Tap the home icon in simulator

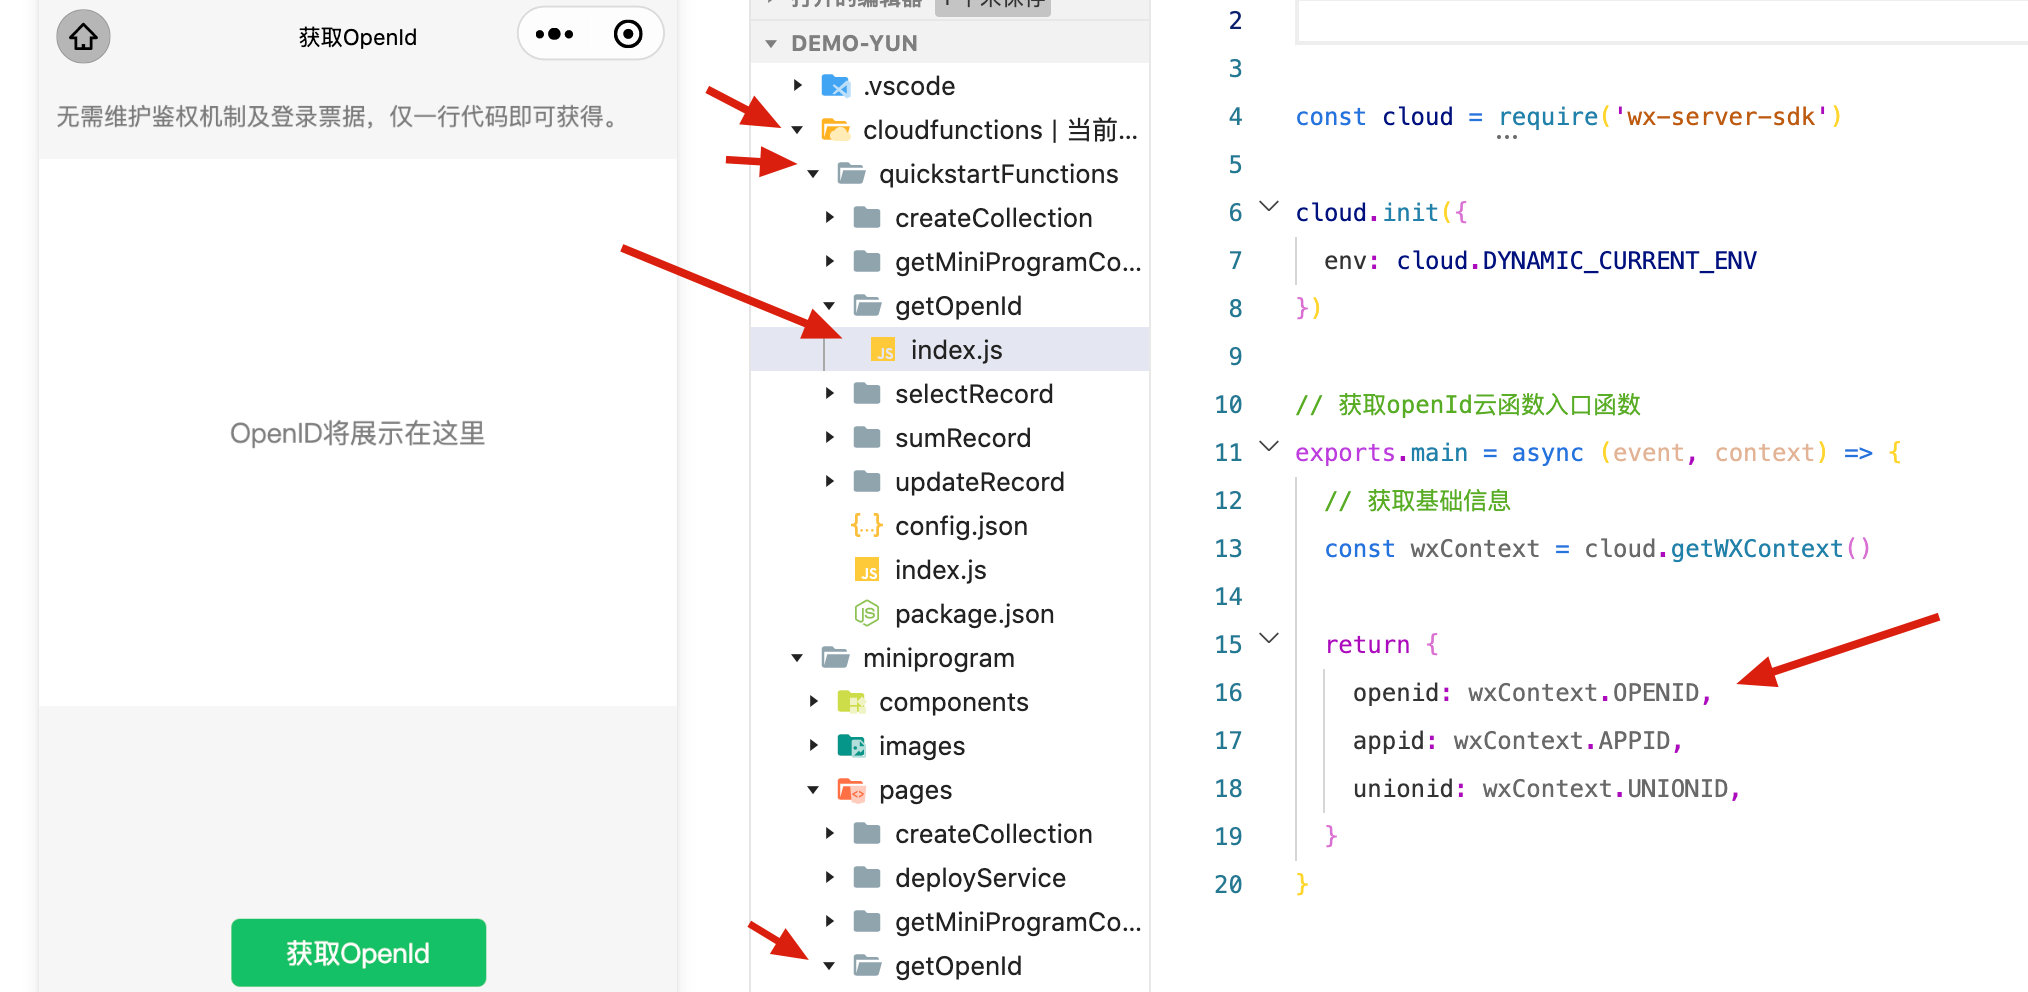83,37
